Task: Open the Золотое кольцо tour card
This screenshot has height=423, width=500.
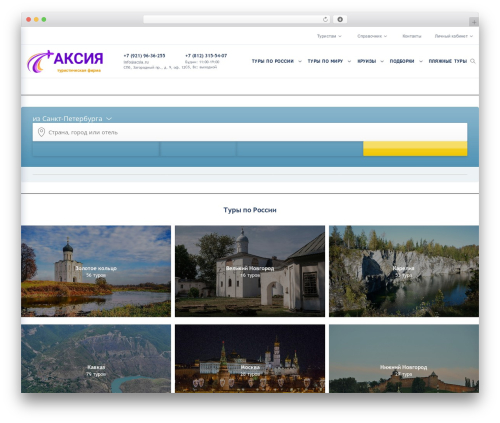Action: (x=96, y=271)
